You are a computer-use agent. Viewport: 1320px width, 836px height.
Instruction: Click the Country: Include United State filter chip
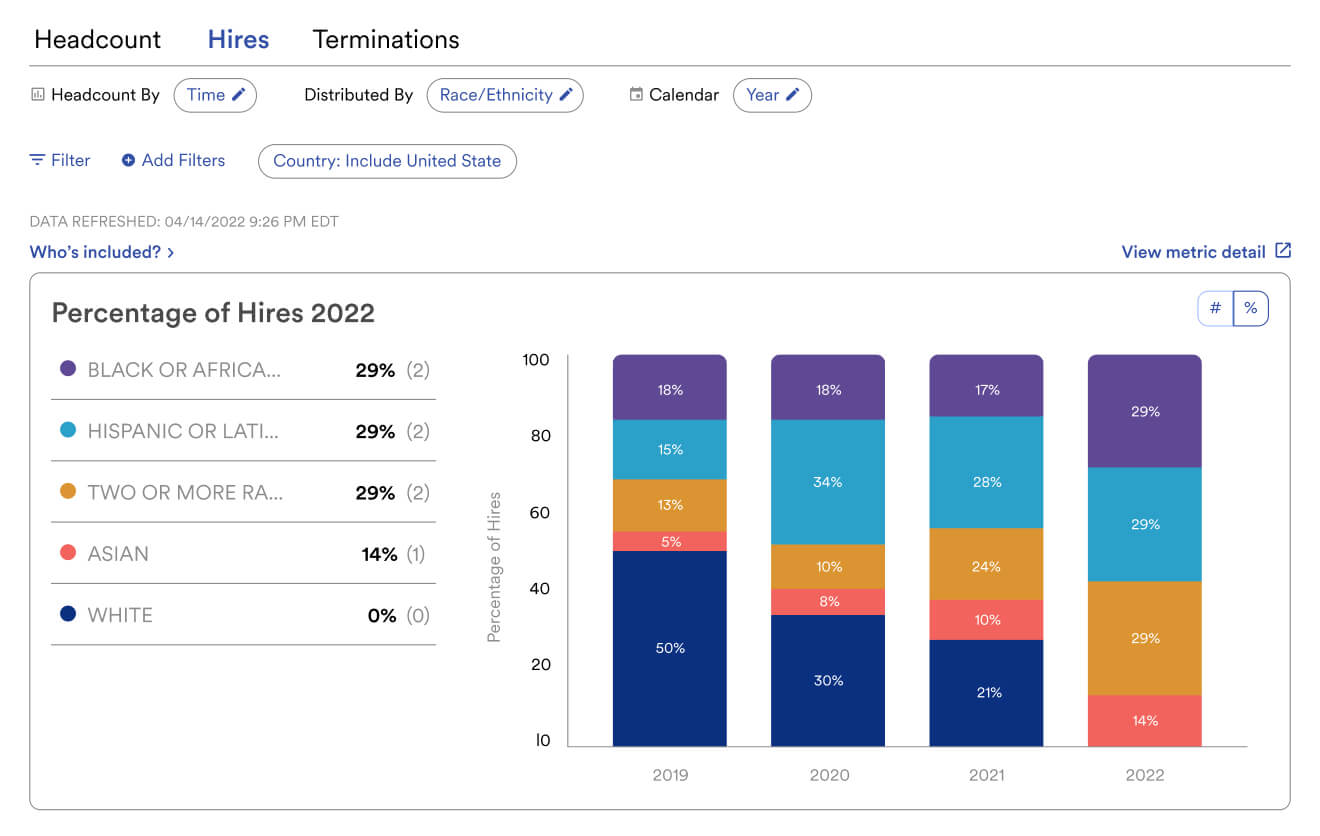387,161
